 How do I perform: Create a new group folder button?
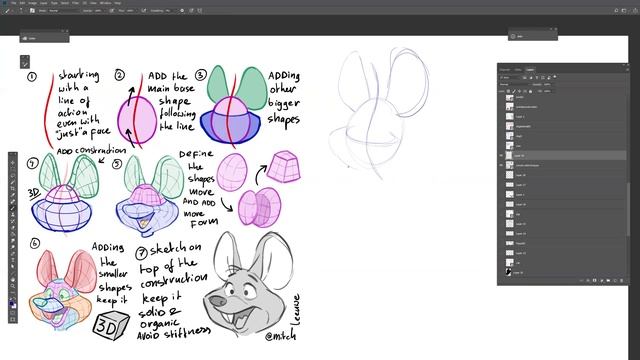[x=608, y=280]
